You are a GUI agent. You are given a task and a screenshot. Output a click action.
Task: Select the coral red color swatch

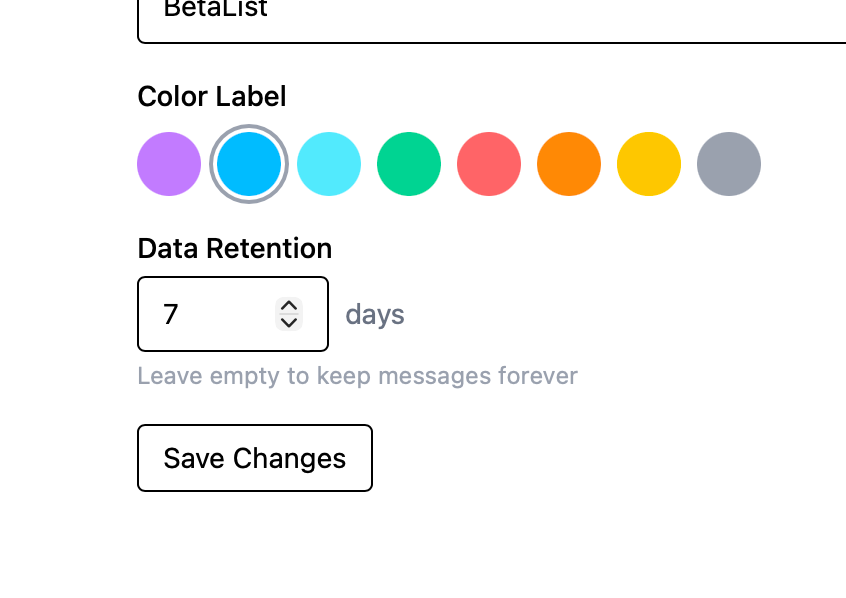(489, 164)
